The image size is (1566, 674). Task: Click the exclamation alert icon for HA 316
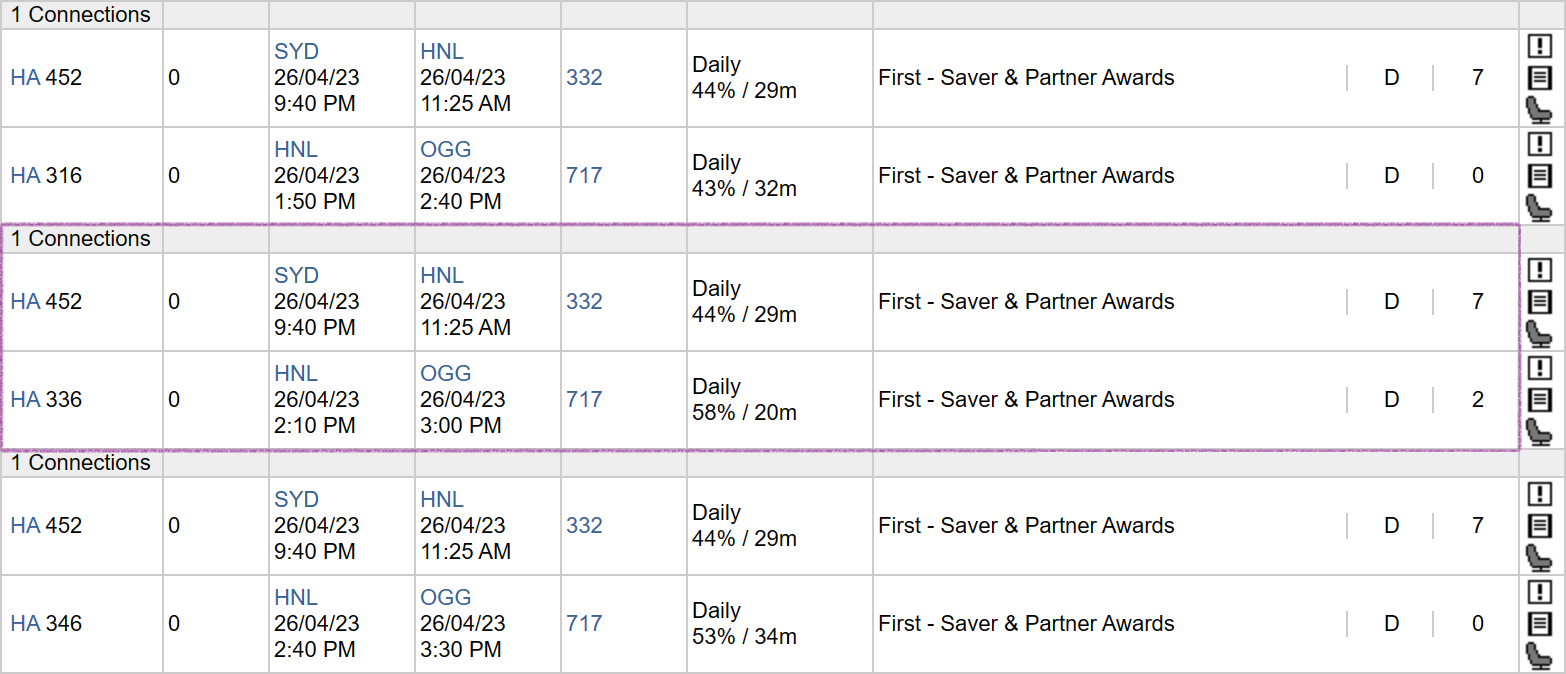[1540, 144]
